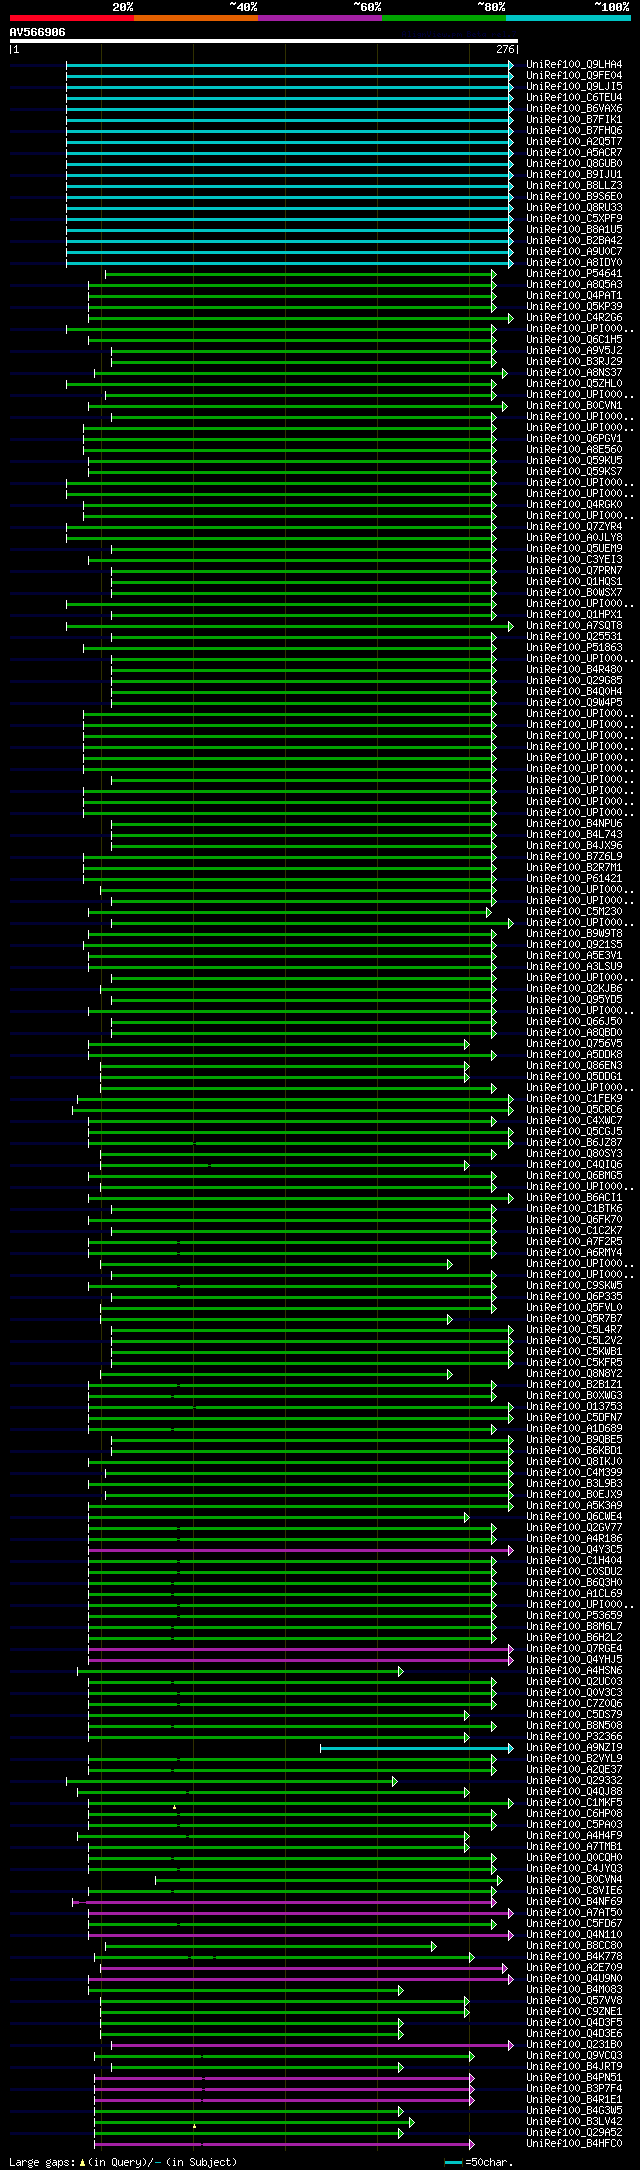
Task: Click label UniRef100_Q4N110
Action: [x=574, y=1935]
